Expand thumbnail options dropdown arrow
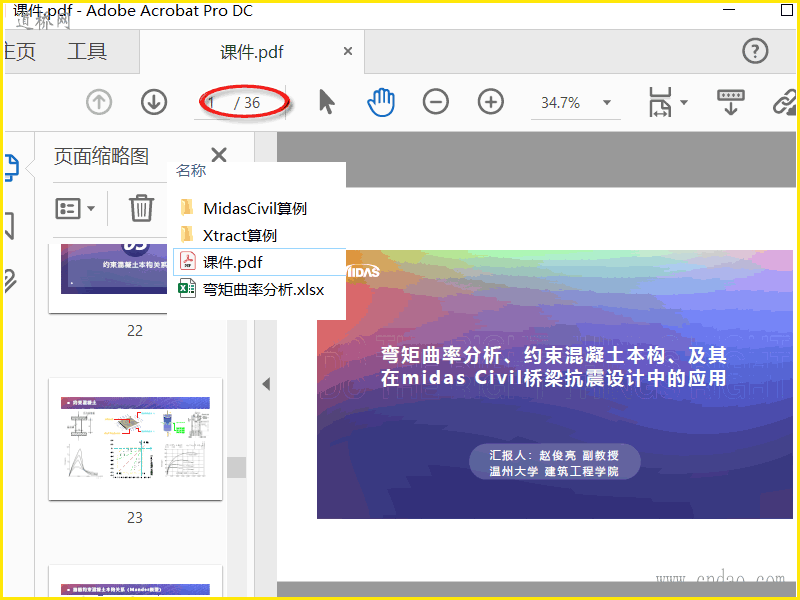This screenshot has height=600, width=800. [91, 208]
